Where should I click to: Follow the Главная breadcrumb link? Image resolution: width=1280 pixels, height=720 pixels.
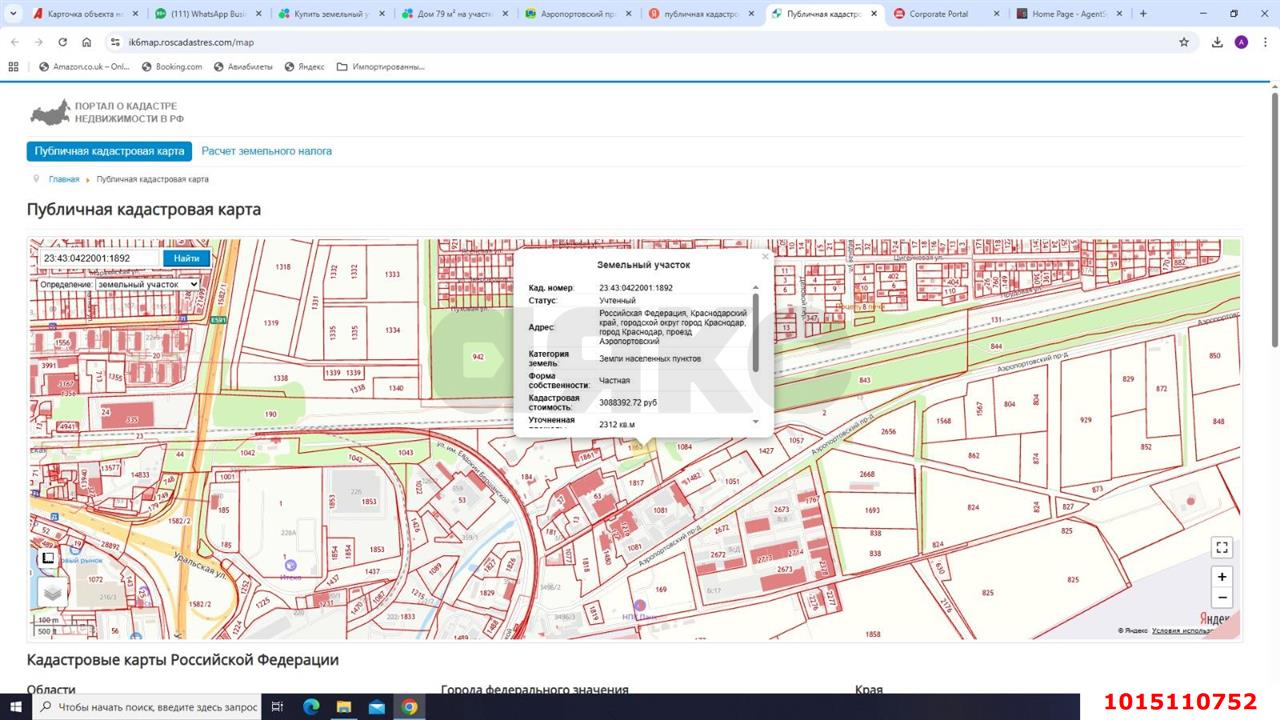point(64,179)
